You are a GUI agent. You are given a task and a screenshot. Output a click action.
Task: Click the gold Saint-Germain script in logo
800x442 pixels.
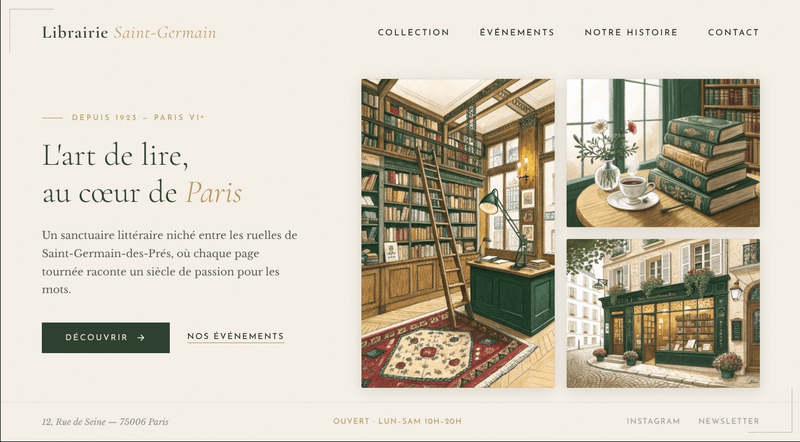tap(165, 32)
